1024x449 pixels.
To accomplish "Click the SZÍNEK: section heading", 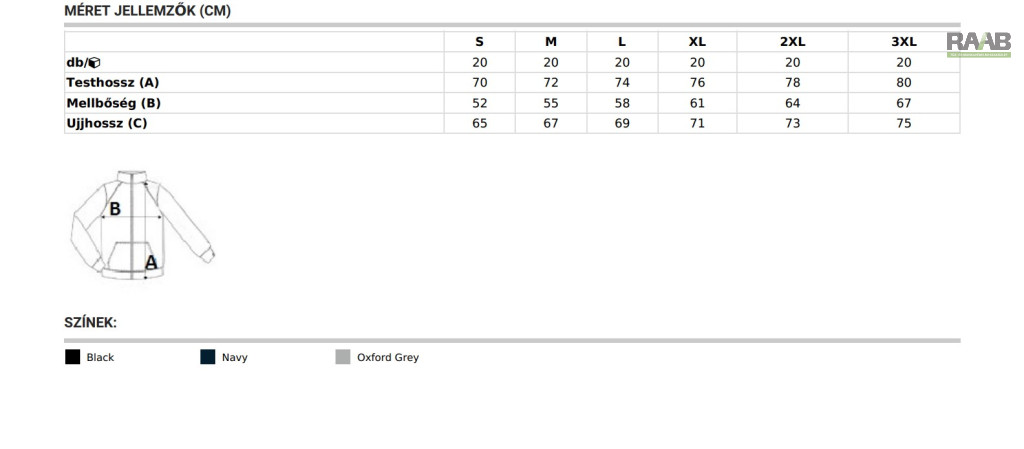I will (91, 322).
